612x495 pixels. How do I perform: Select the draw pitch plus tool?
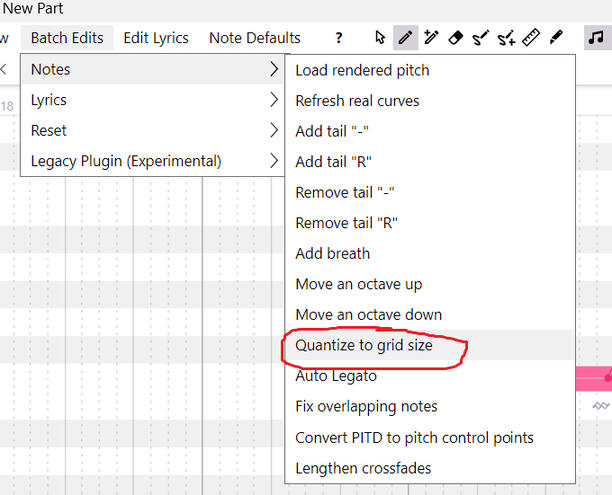tap(506, 38)
